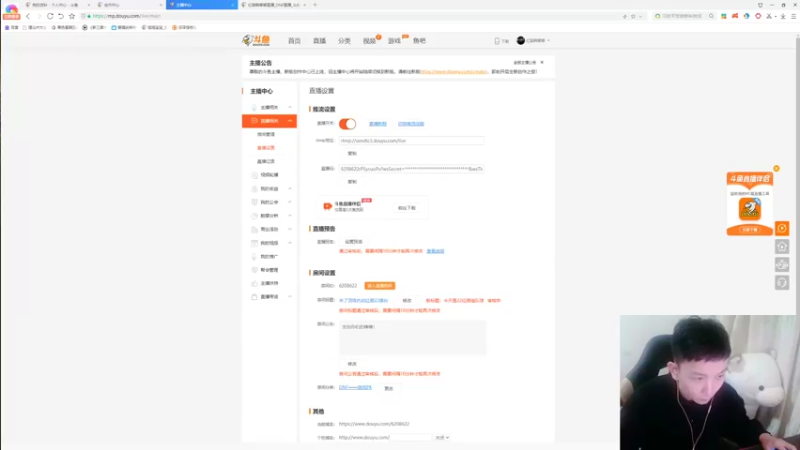The image size is (800, 450).
Task: Close the 斗鱼直播伴侣 floating promo card
Action: pos(776,168)
